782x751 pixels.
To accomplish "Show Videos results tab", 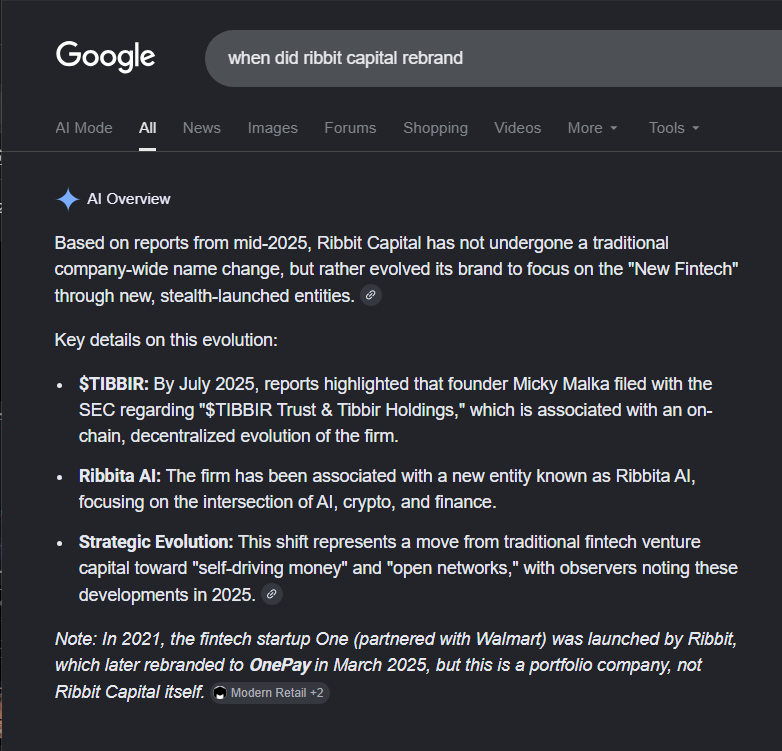I will coord(517,128).
